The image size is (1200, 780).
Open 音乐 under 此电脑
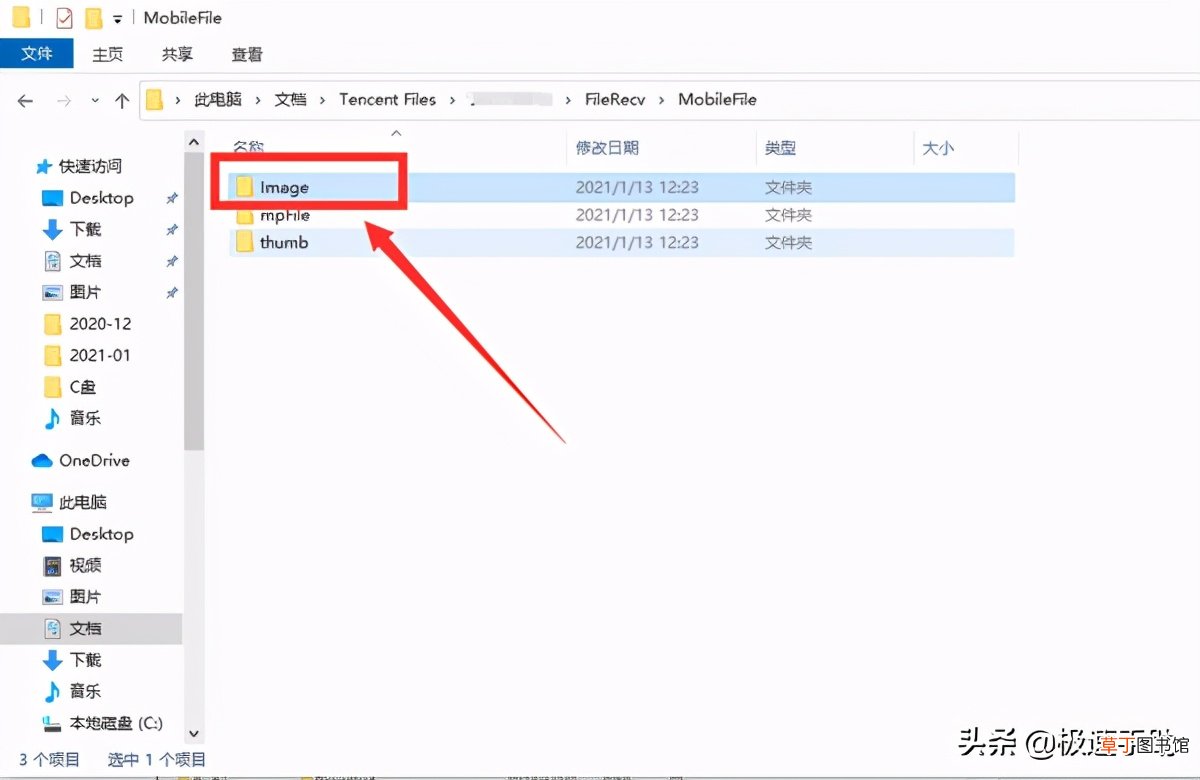85,691
